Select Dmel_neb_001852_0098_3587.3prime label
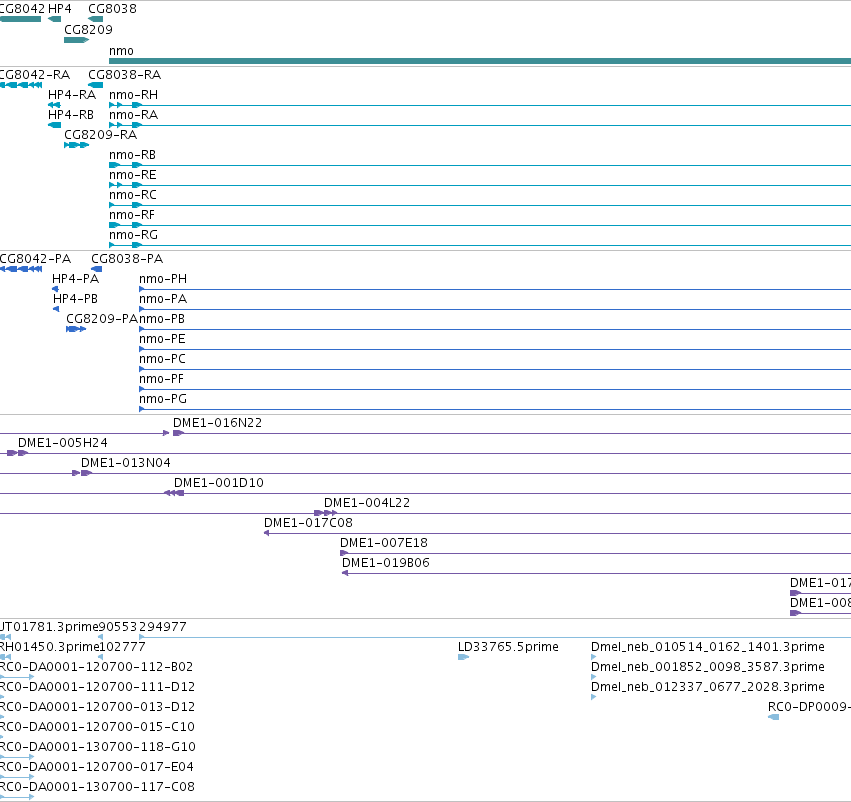Viewport: 851px width, 802px height. click(708, 667)
